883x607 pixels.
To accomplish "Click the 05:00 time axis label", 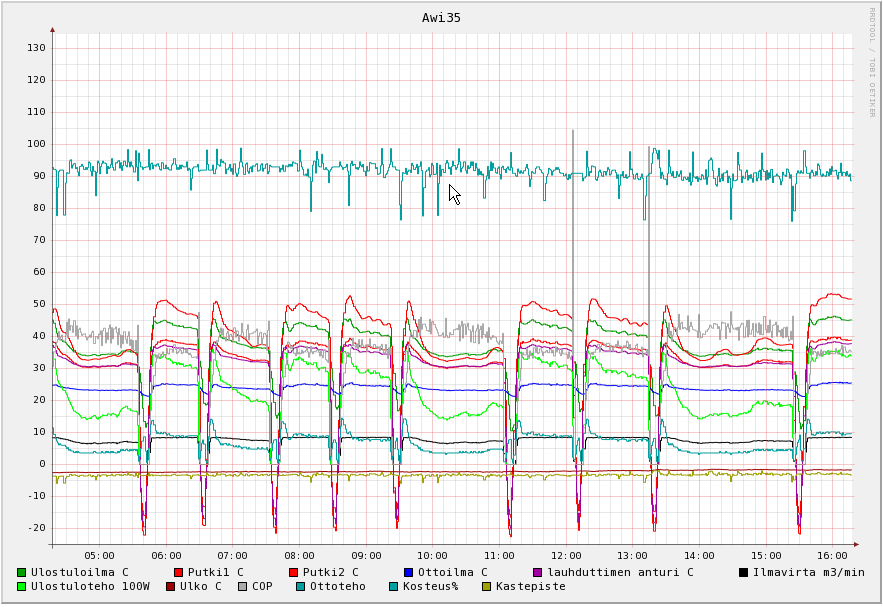I will 99,555.
